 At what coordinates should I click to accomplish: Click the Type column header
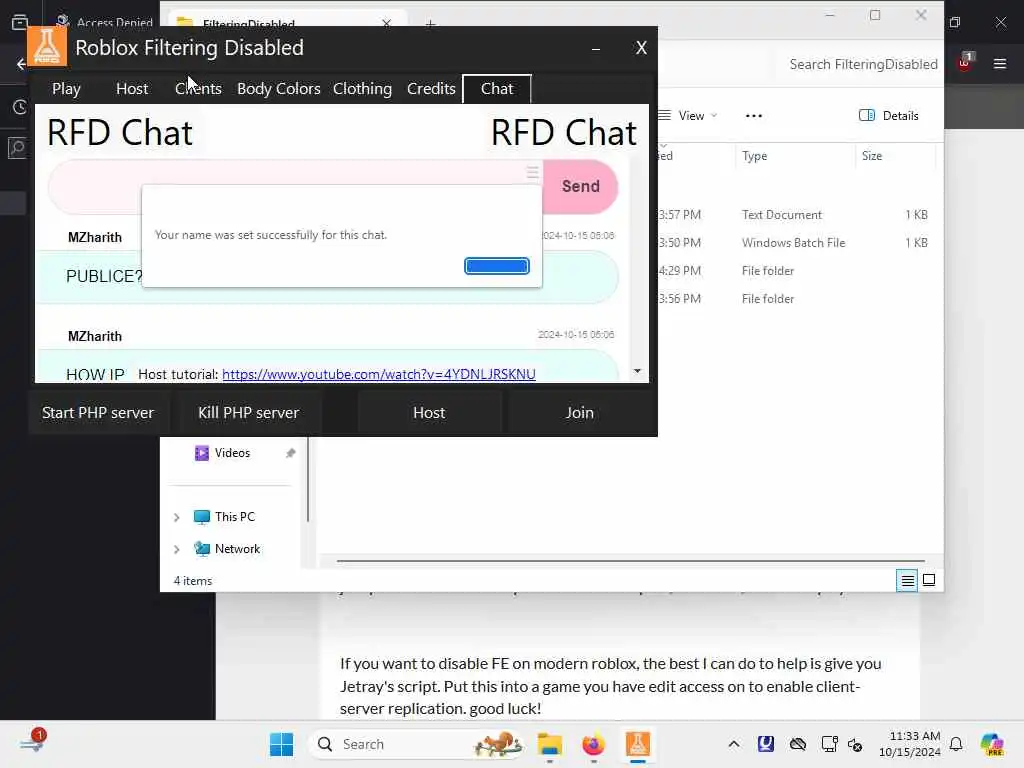(x=754, y=156)
